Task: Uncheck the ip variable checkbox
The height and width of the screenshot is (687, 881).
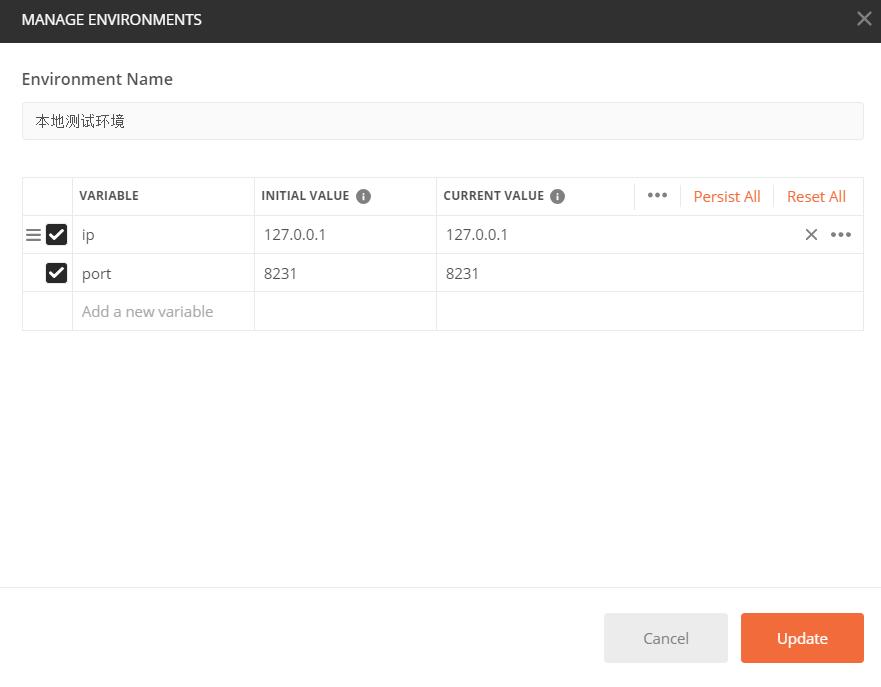Action: [x=56, y=234]
